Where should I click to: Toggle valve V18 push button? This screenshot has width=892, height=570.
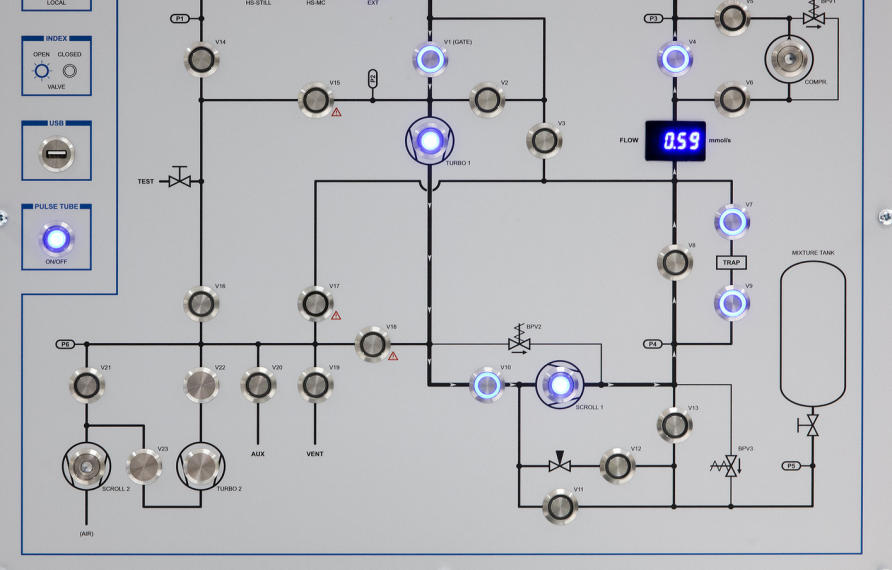click(x=373, y=344)
